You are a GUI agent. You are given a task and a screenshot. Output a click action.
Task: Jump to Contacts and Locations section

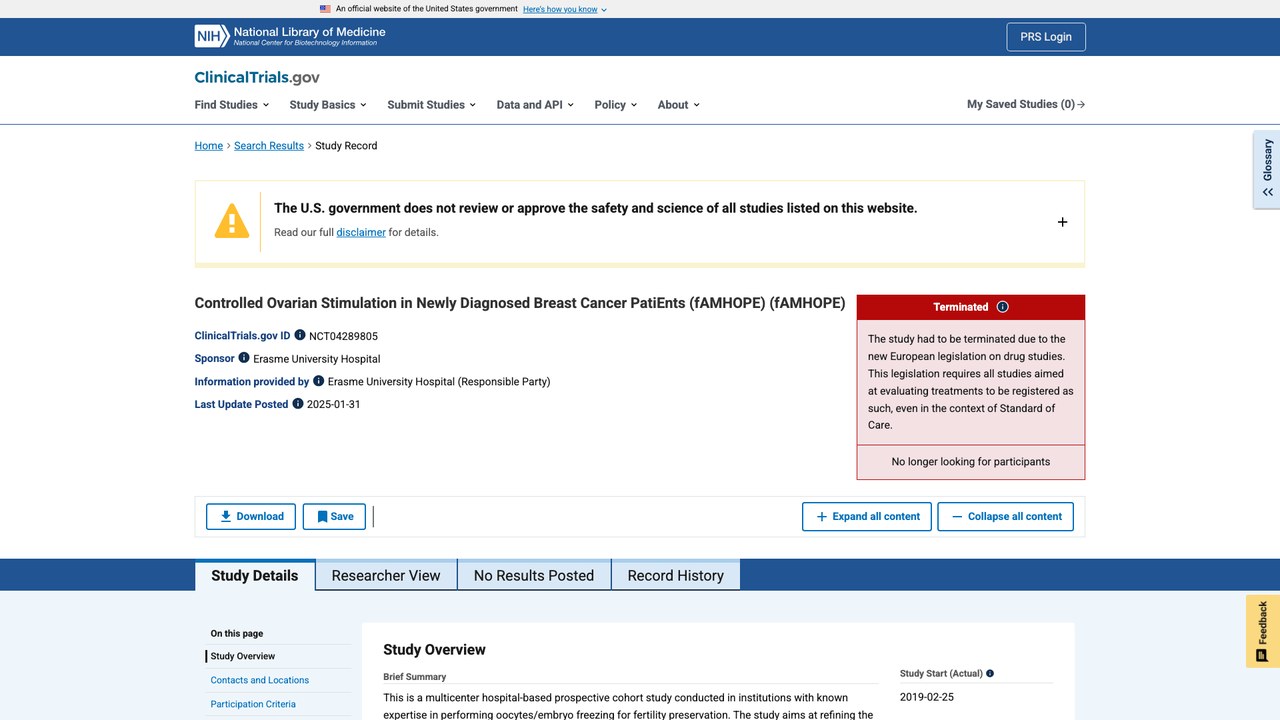[260, 680]
